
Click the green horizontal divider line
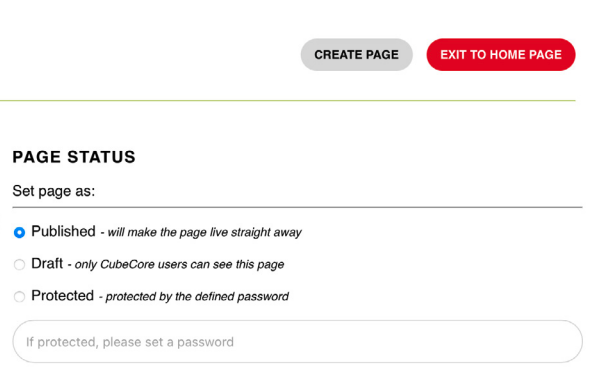point(288,100)
